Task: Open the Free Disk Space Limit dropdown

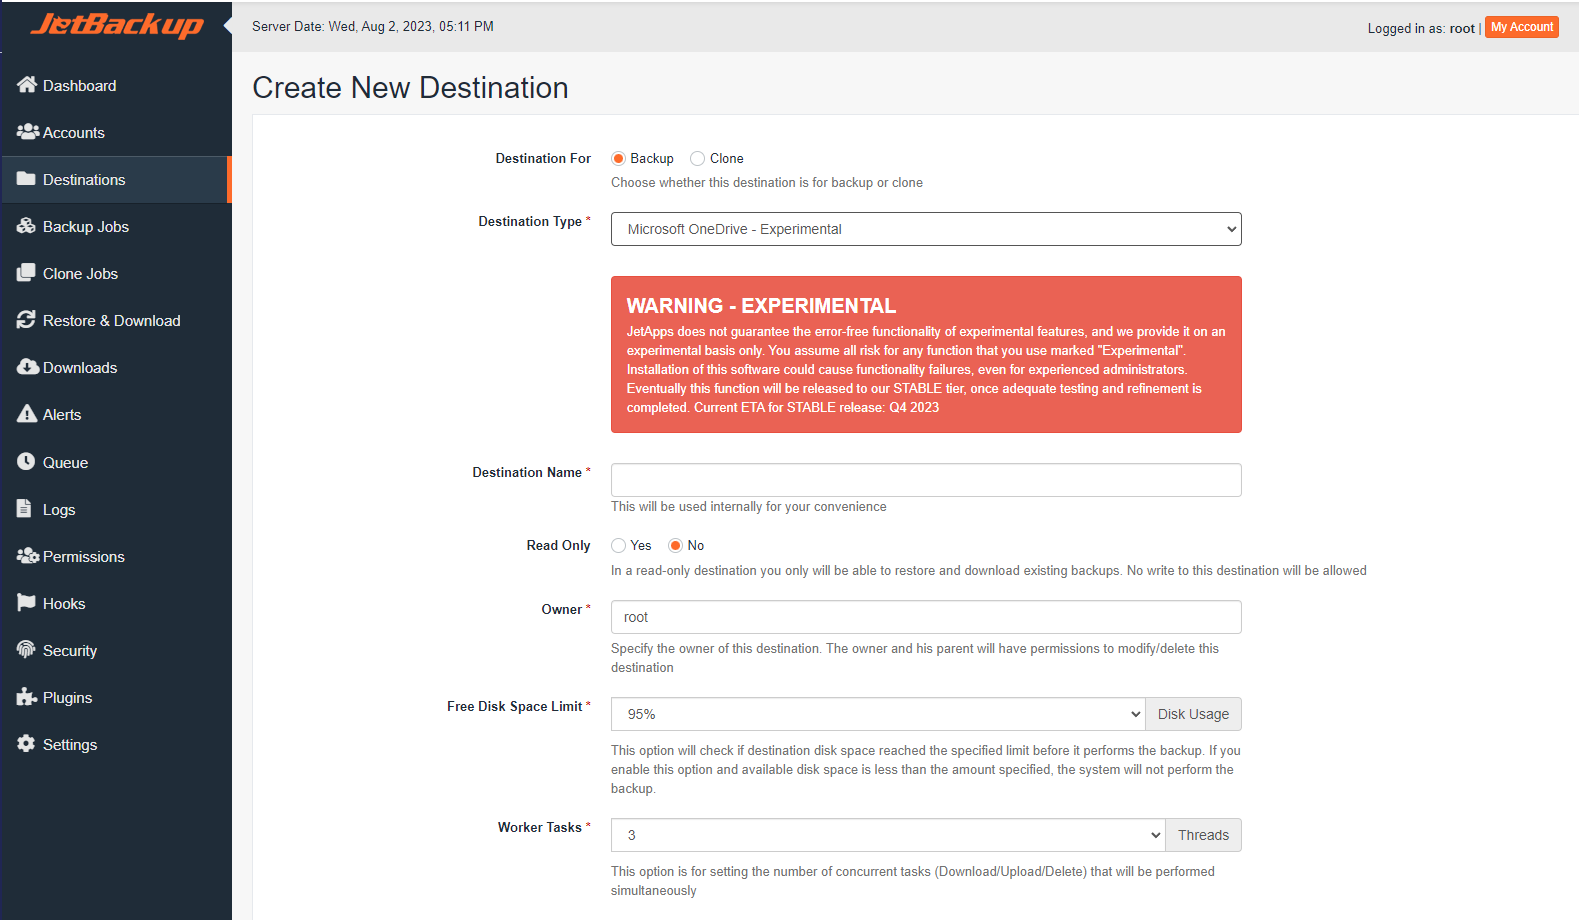Action: [x=878, y=714]
